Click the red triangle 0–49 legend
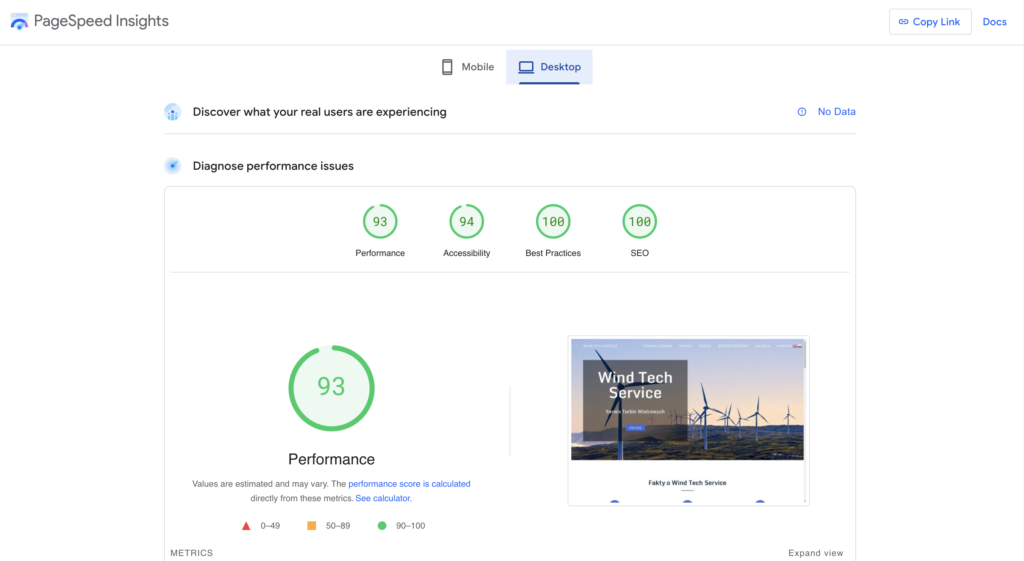This screenshot has width=1024, height=561. coord(246,525)
